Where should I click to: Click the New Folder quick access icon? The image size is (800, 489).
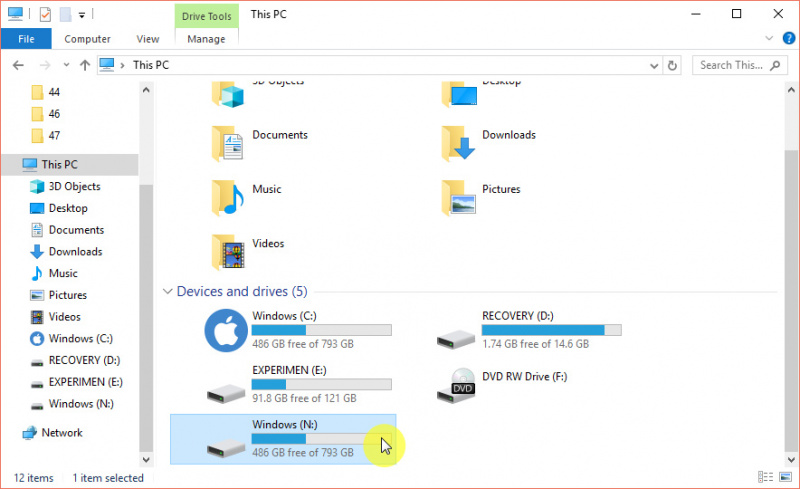click(x=65, y=14)
